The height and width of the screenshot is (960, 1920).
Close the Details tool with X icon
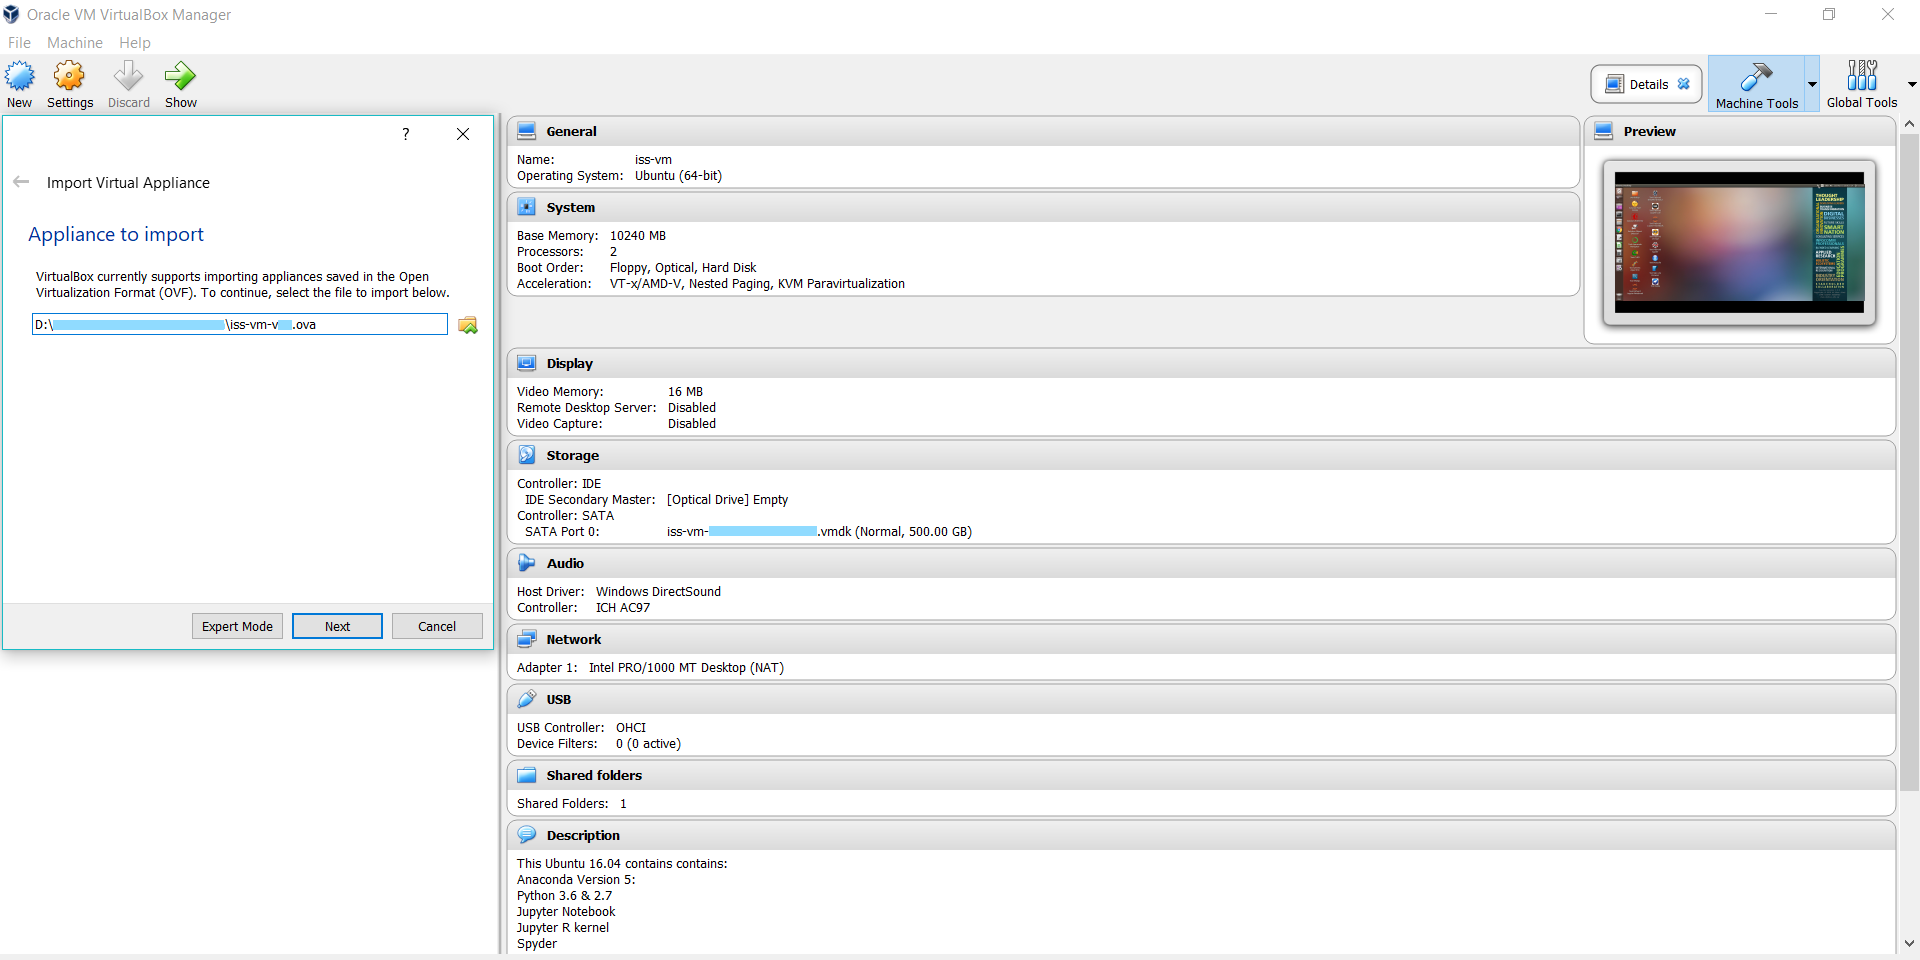(1684, 84)
